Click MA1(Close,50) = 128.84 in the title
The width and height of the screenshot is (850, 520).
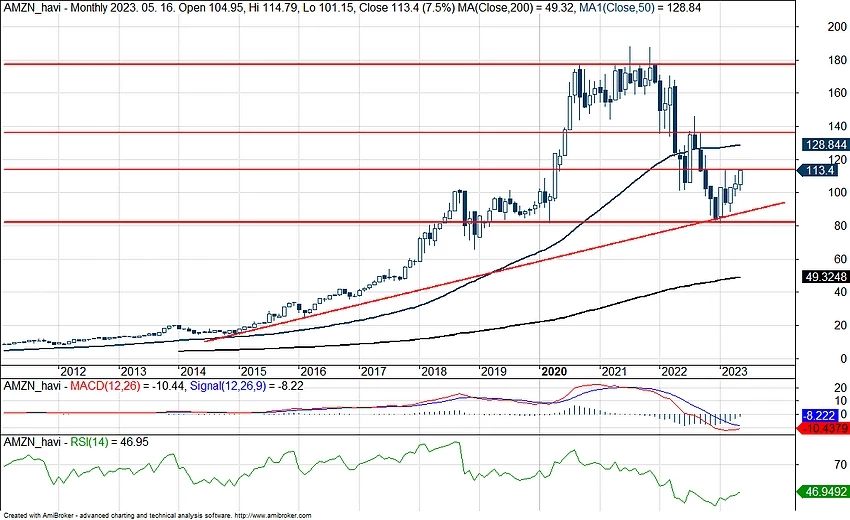640,8
